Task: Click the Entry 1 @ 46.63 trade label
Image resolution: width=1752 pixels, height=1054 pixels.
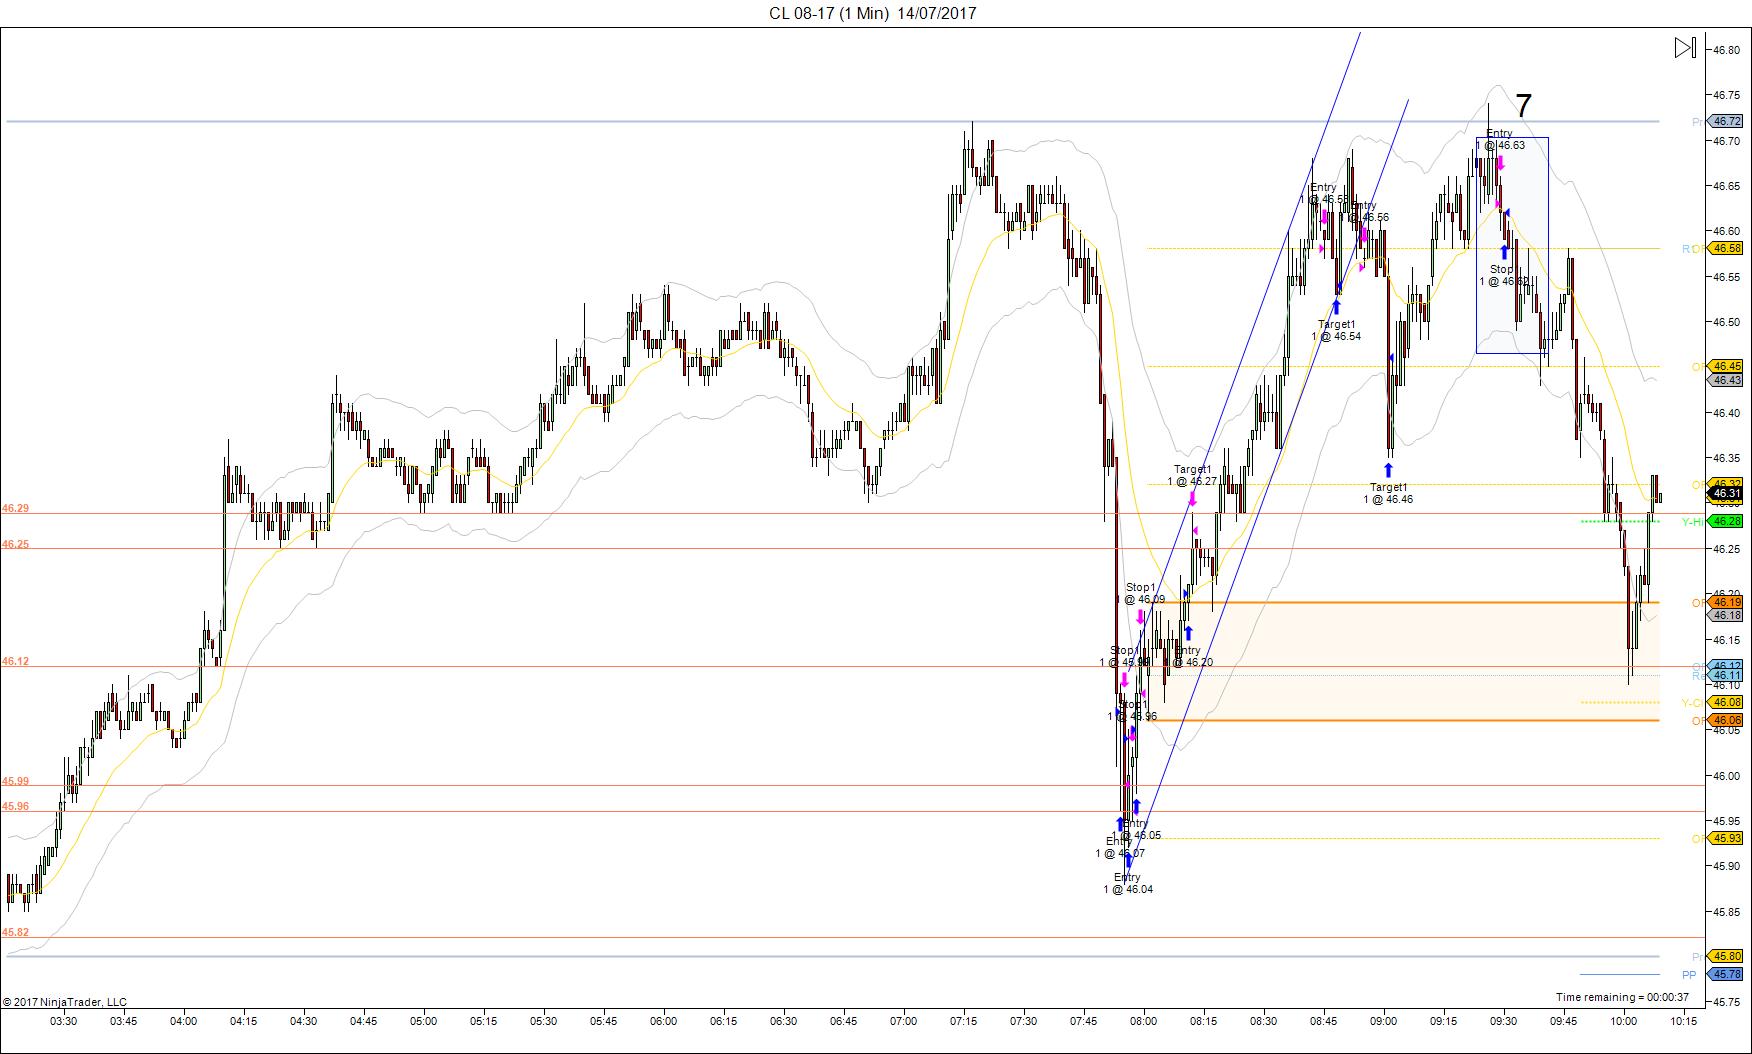Action: coord(1500,139)
